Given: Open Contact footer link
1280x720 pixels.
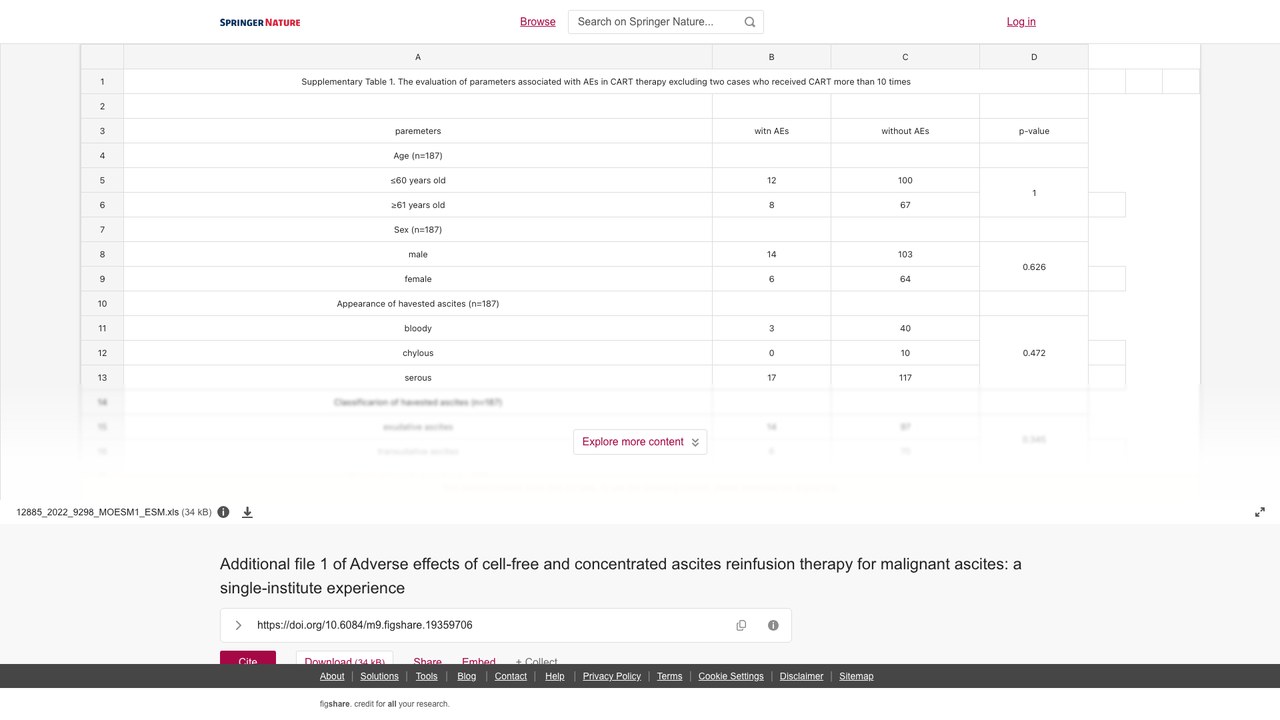Looking at the screenshot, I should (x=511, y=676).
